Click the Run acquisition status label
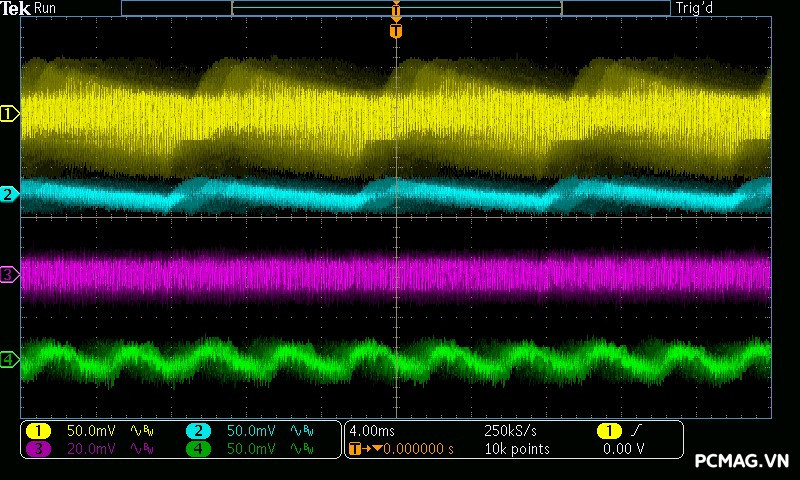Viewport: 800px width, 480px height. coord(45,8)
